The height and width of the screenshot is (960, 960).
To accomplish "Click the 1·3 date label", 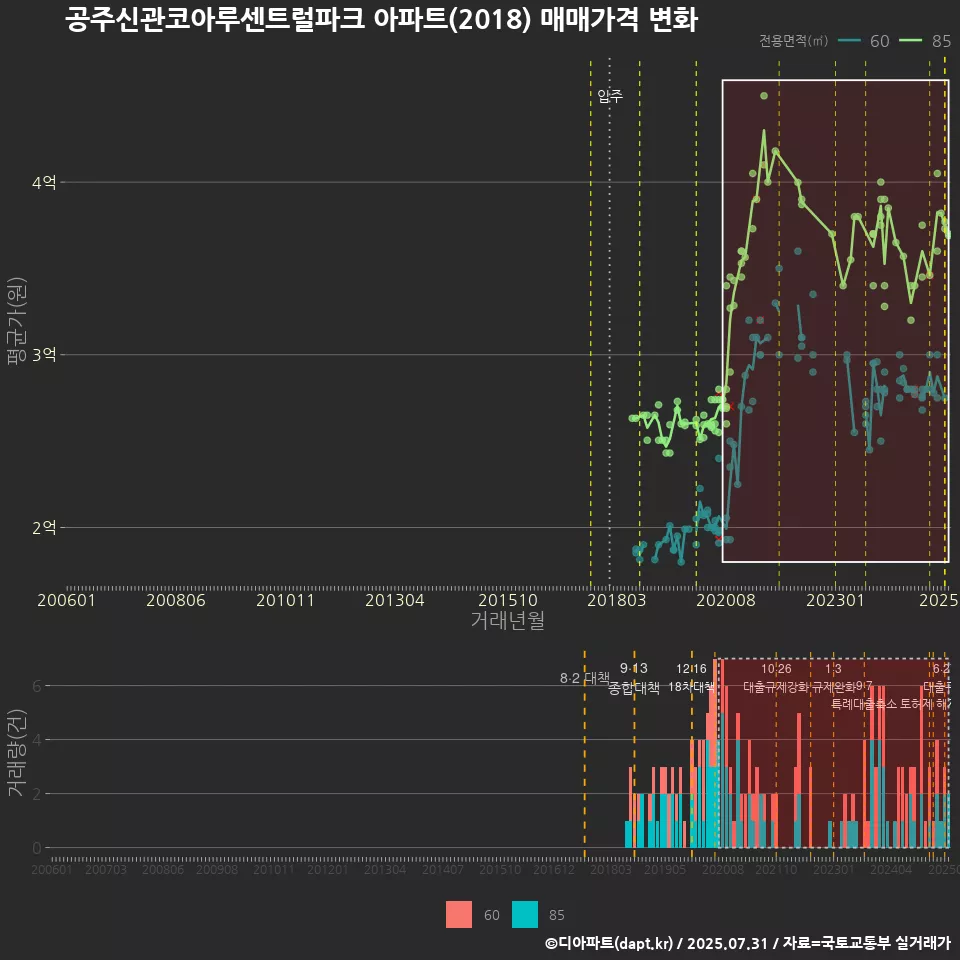I will [x=833, y=669].
